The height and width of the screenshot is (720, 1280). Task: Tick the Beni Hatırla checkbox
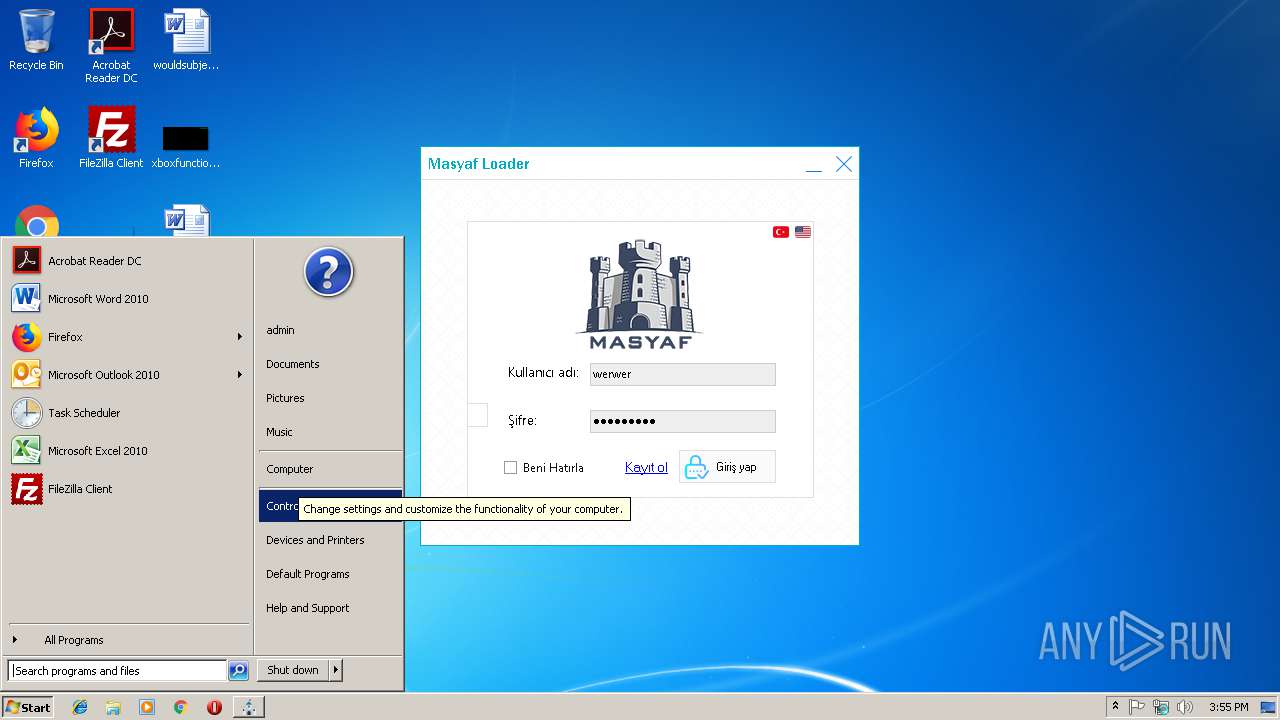[x=510, y=467]
